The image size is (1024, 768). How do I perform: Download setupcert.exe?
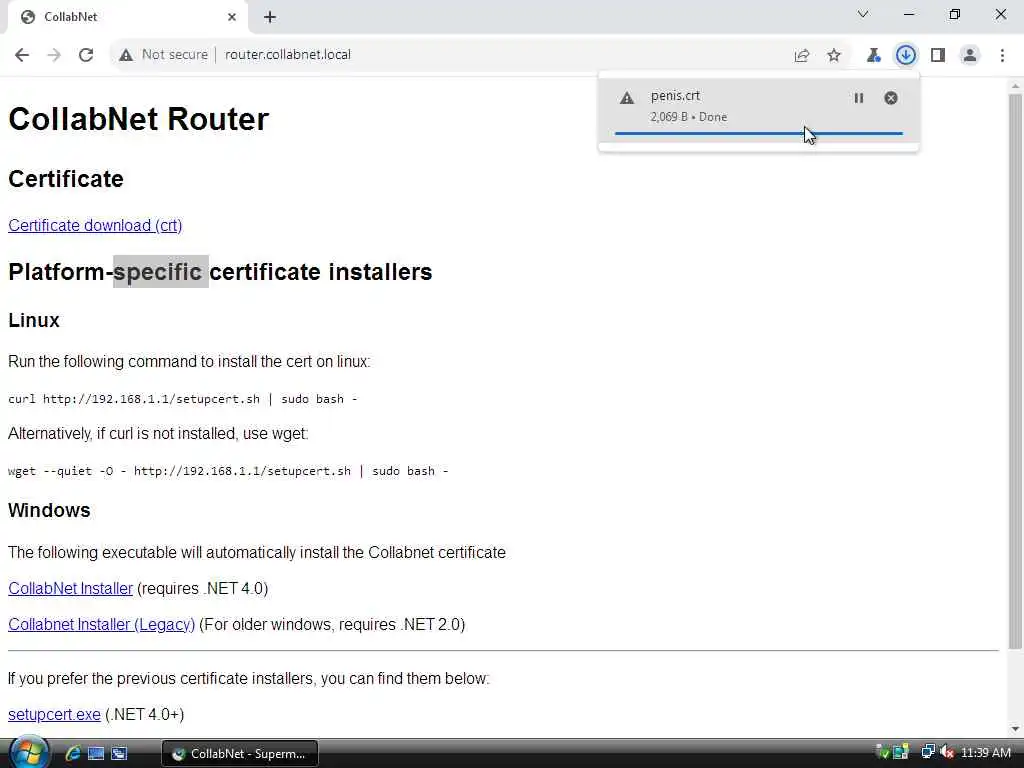pyautogui.click(x=54, y=714)
